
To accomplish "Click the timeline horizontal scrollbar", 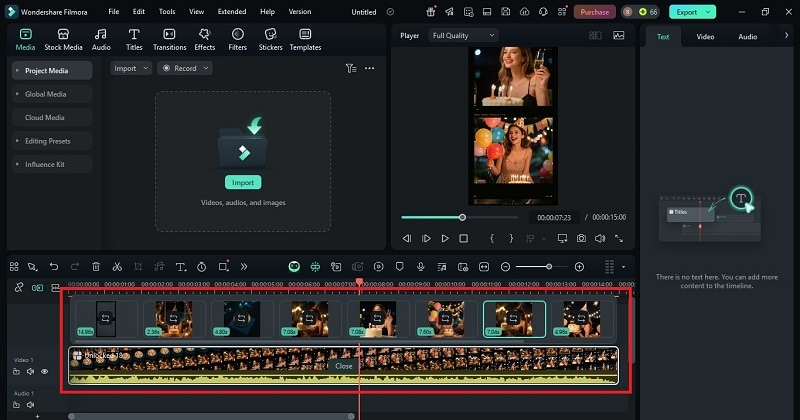I will point(211,416).
